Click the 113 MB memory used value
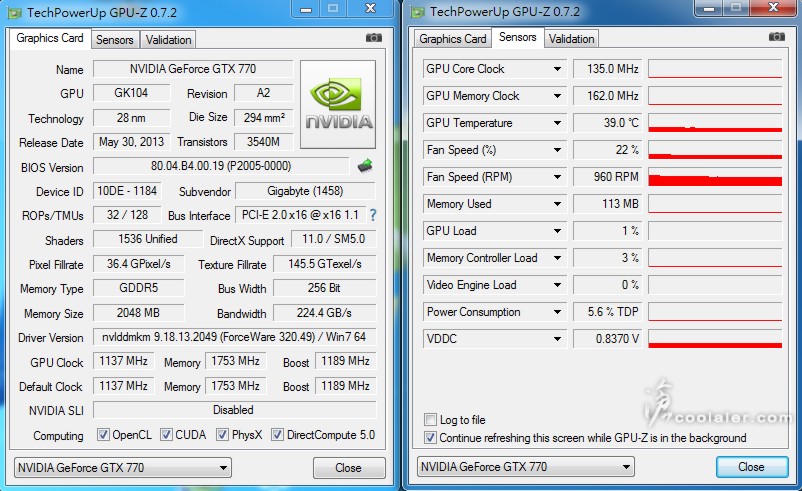The width and height of the screenshot is (802, 491). coord(608,204)
